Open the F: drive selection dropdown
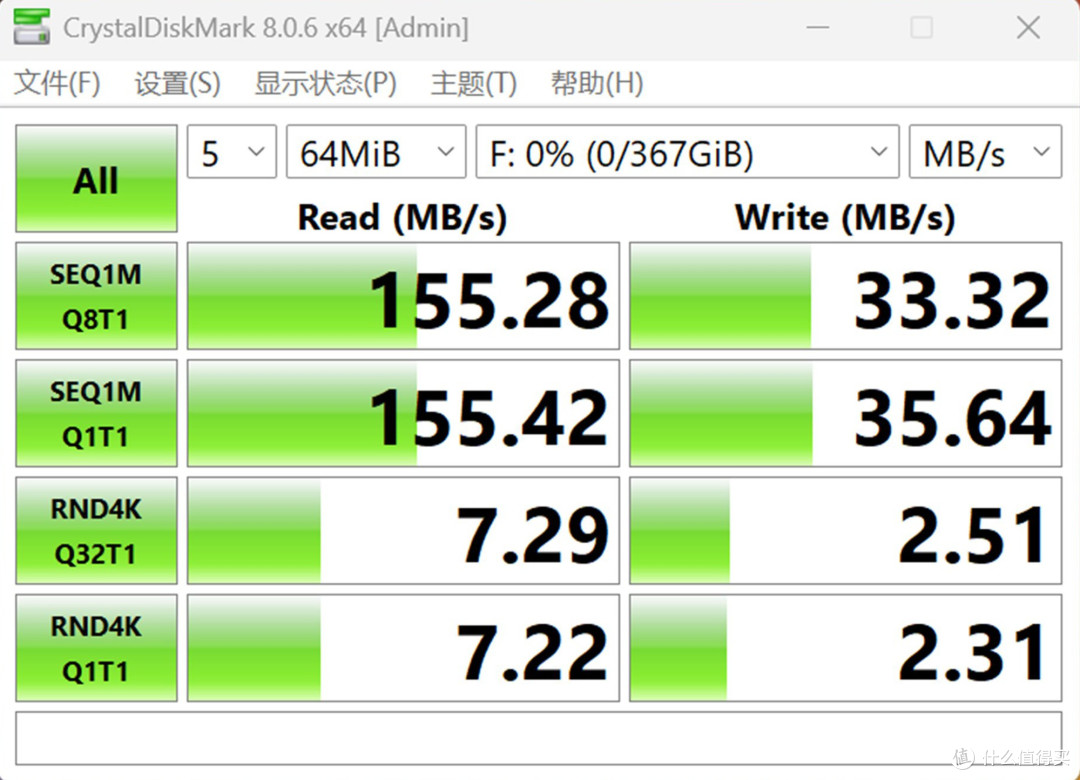The width and height of the screenshot is (1080, 780). pos(687,152)
